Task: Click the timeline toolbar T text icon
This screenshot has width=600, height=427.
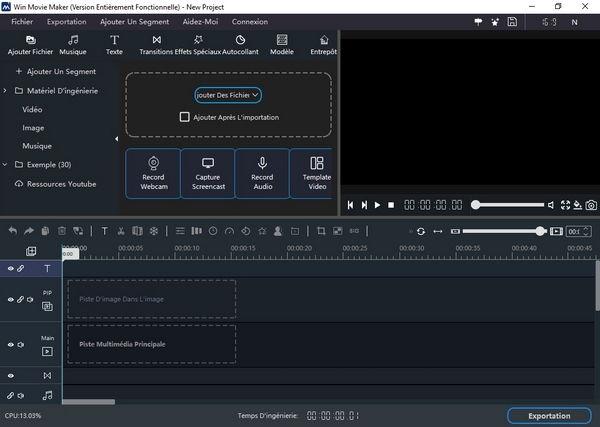Action: click(x=104, y=231)
